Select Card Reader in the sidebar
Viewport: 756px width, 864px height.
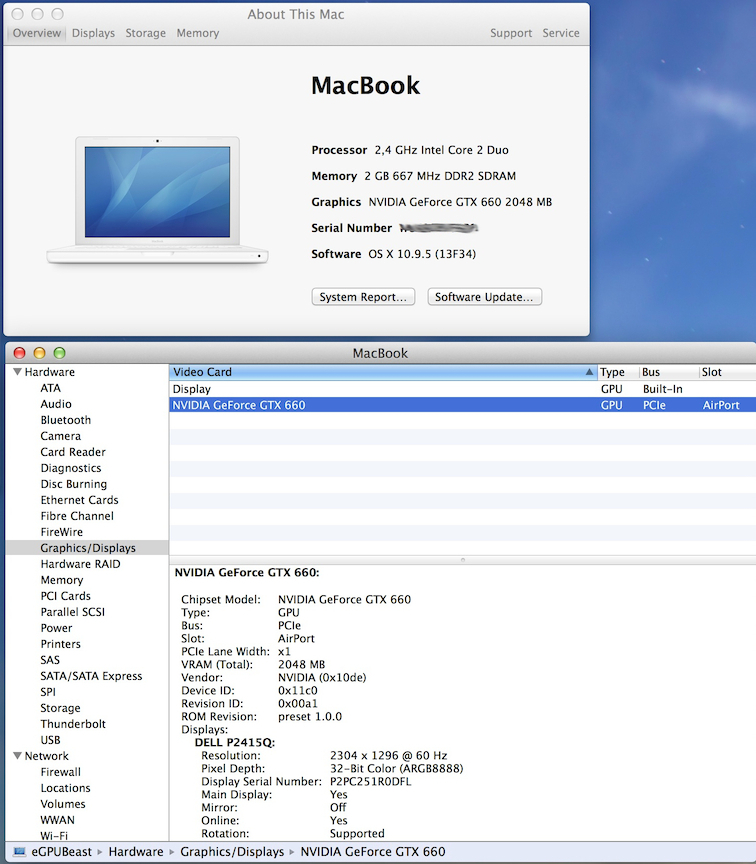(73, 452)
